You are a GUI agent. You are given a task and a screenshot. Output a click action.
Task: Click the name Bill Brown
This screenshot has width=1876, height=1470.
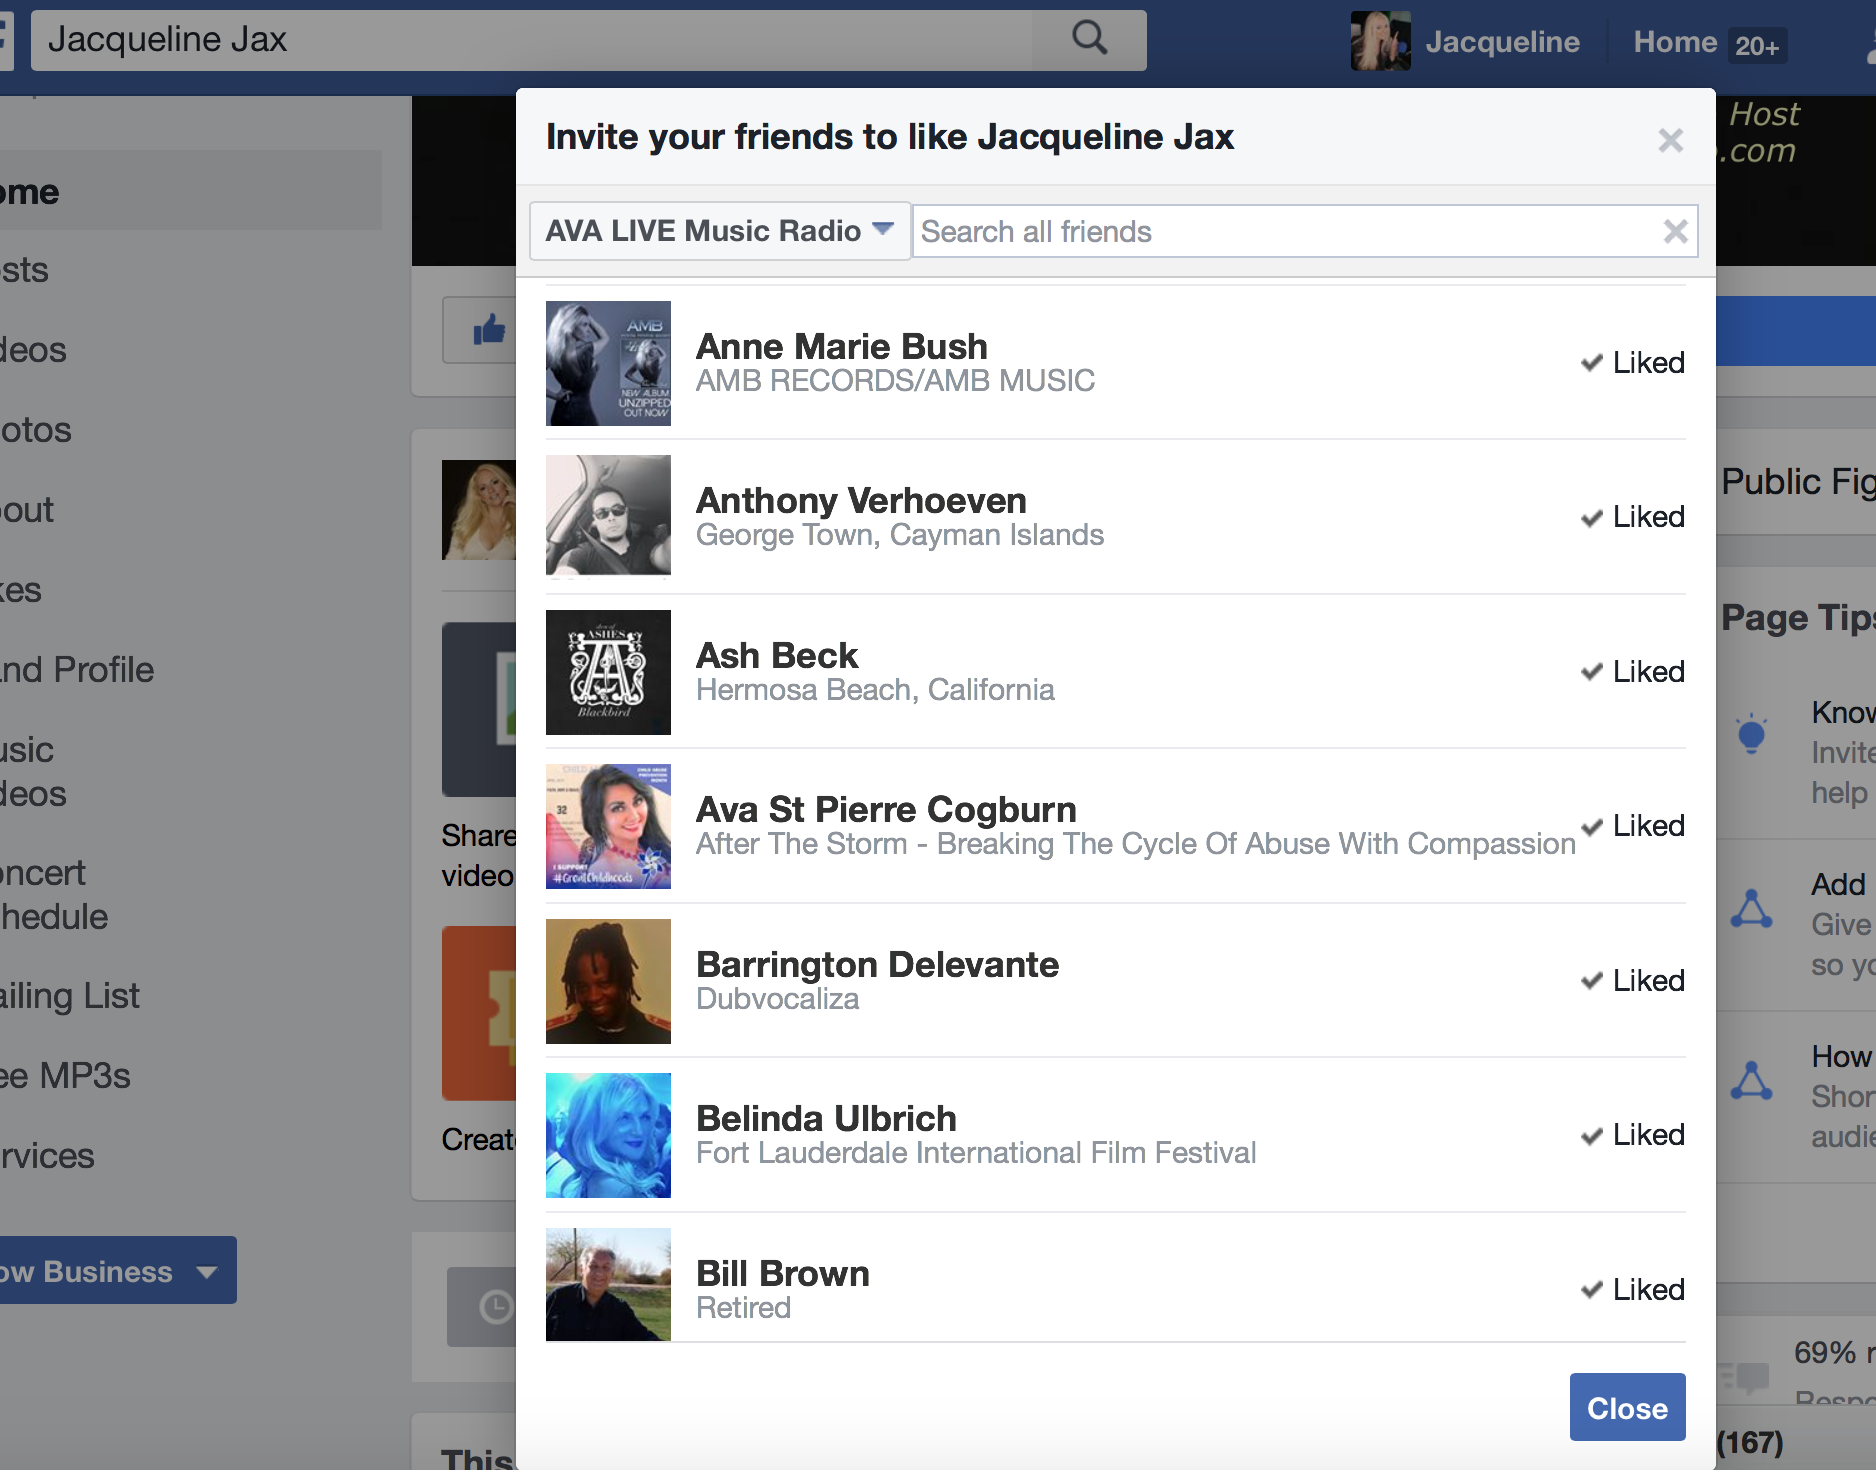click(x=783, y=1273)
